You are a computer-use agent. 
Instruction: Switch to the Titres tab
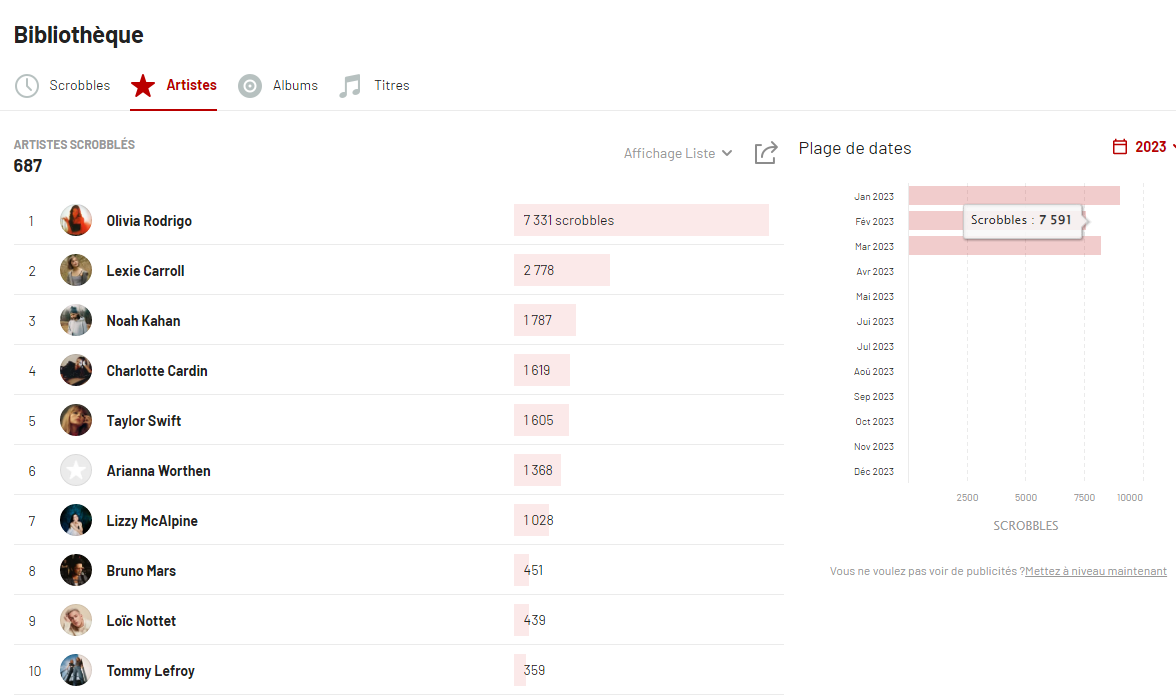click(x=391, y=86)
